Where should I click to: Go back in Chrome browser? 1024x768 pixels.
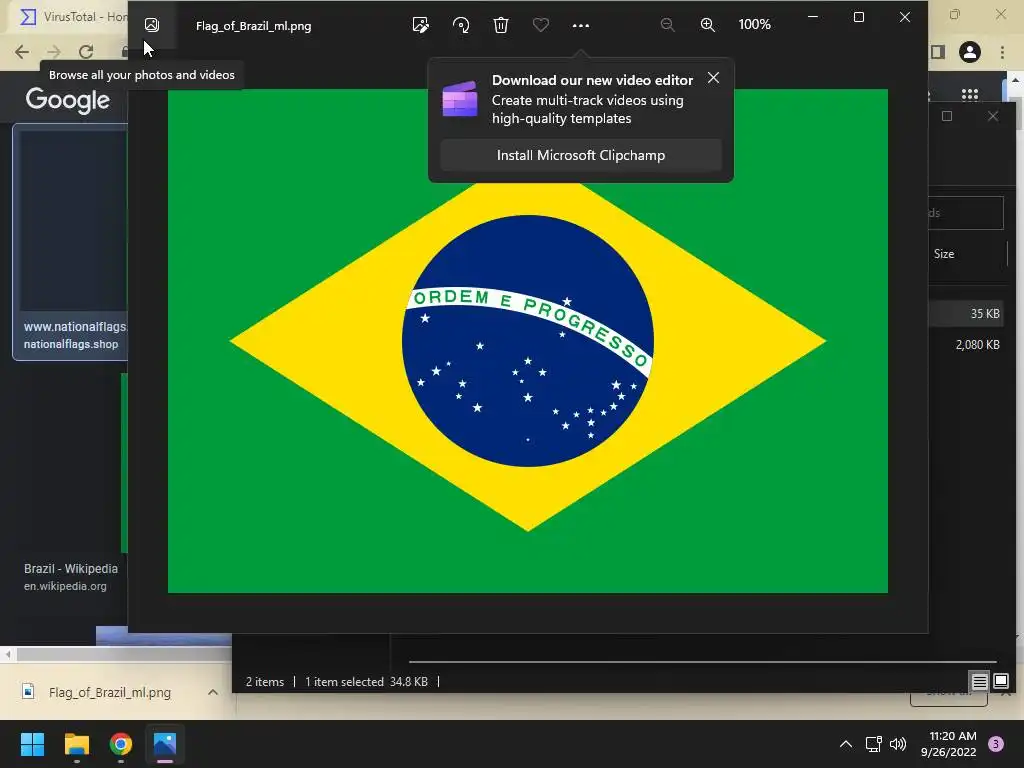point(22,52)
